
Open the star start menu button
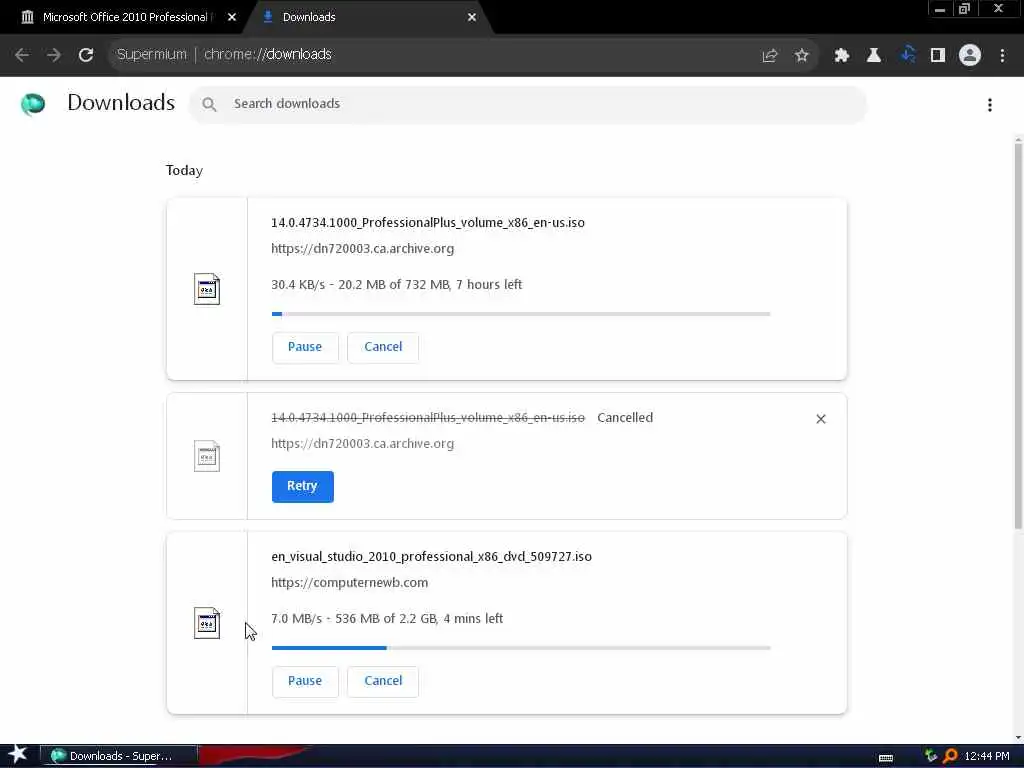click(17, 756)
